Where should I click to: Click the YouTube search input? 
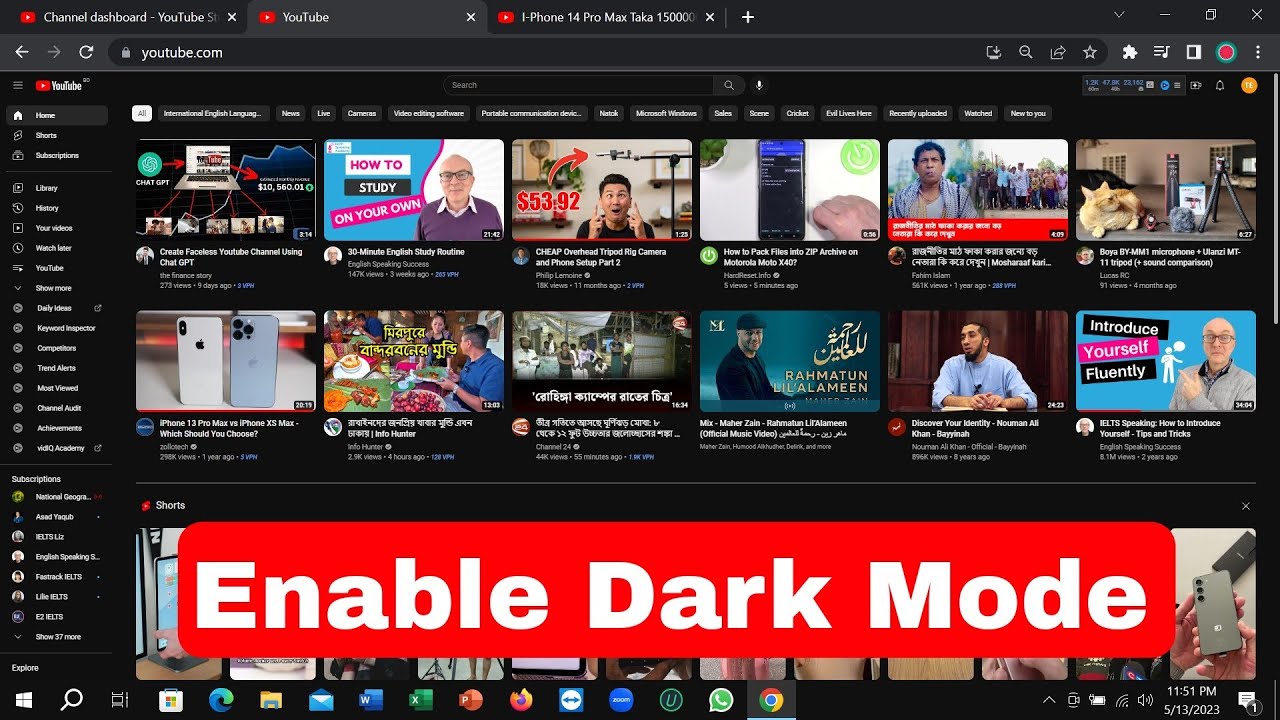point(580,85)
